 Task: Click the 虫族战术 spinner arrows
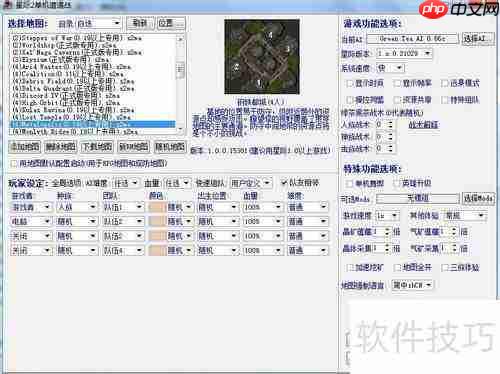[x=390, y=148]
